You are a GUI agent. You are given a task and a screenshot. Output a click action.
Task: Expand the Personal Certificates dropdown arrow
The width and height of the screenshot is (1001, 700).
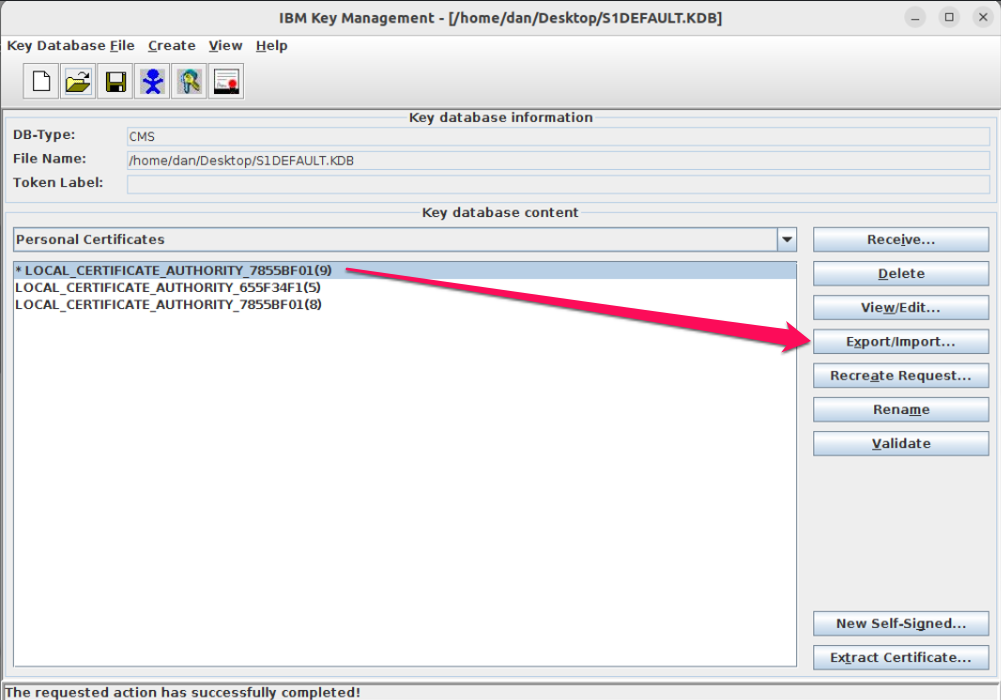pyautogui.click(x=787, y=240)
